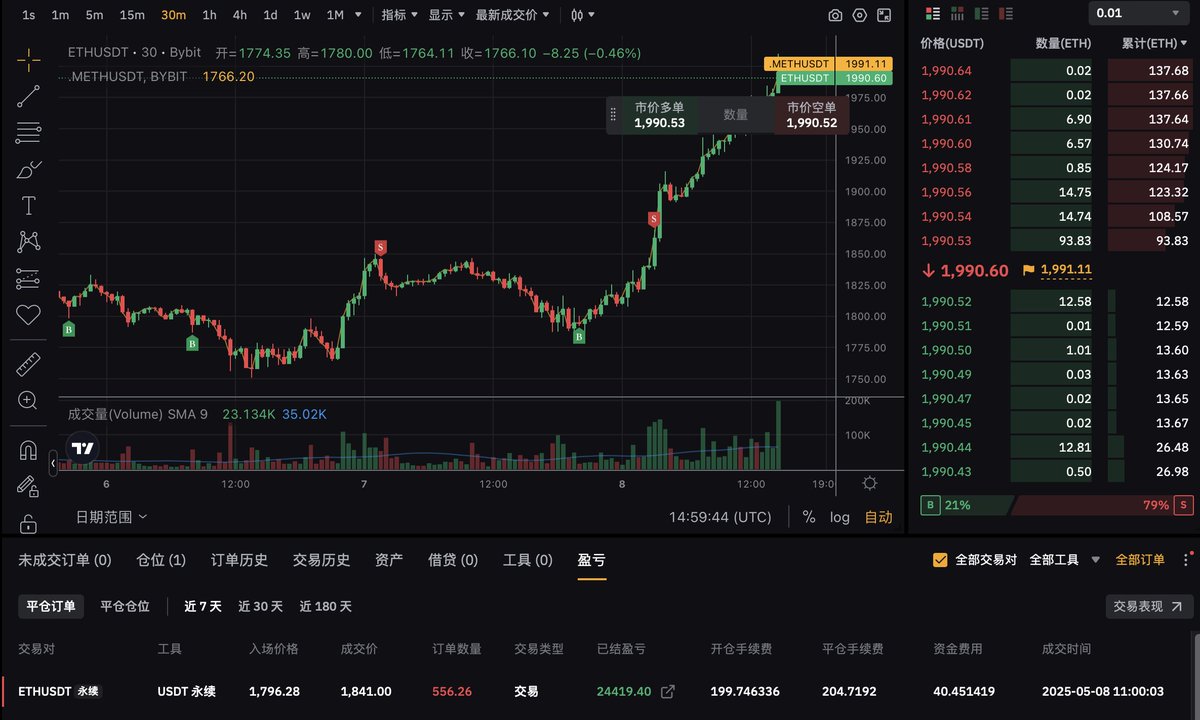Uncheck the 全部交易对 checkbox
The image size is (1200, 720).
[x=940, y=560]
